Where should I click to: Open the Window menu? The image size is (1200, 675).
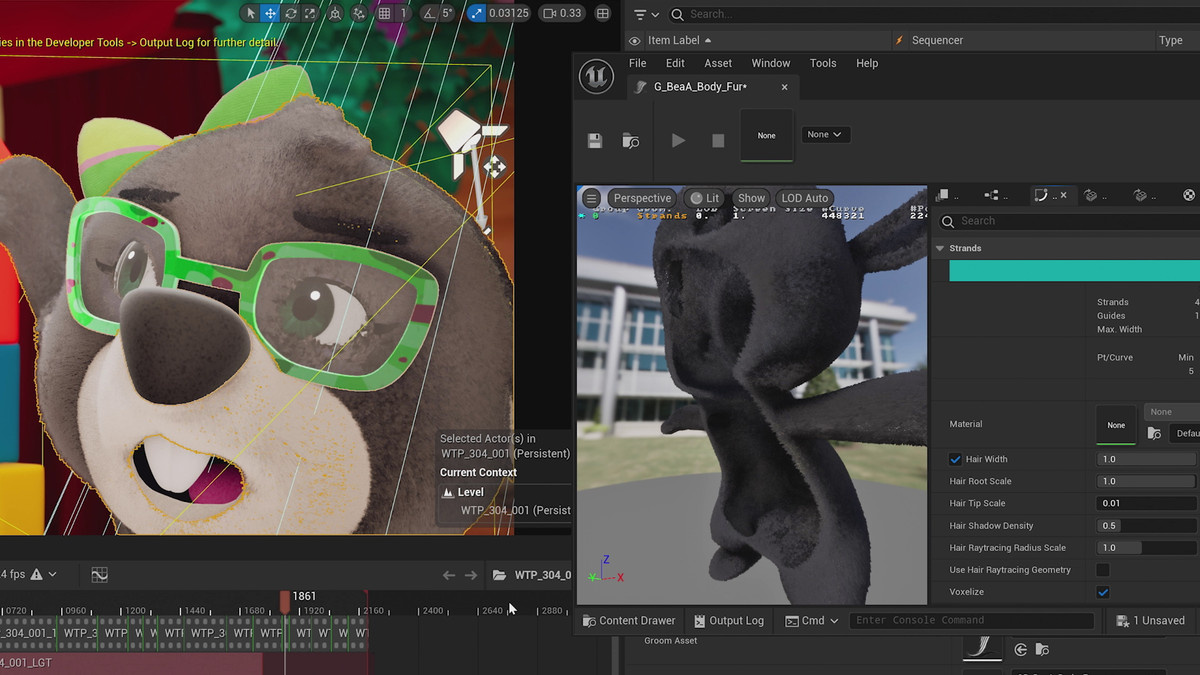click(771, 63)
